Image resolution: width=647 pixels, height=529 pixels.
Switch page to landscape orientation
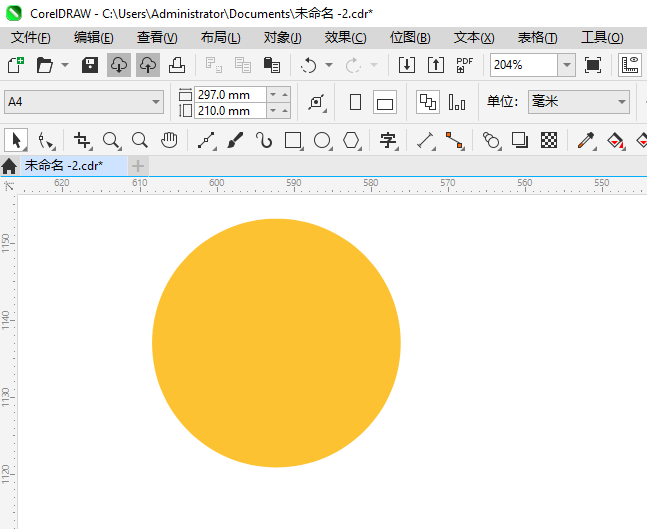coord(385,102)
